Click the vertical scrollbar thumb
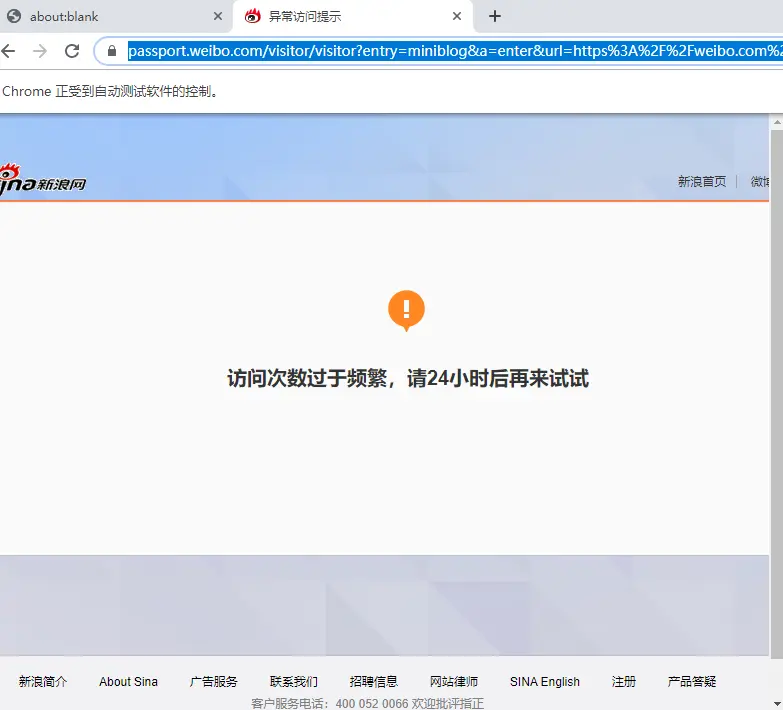The image size is (783, 710). (x=777, y=394)
